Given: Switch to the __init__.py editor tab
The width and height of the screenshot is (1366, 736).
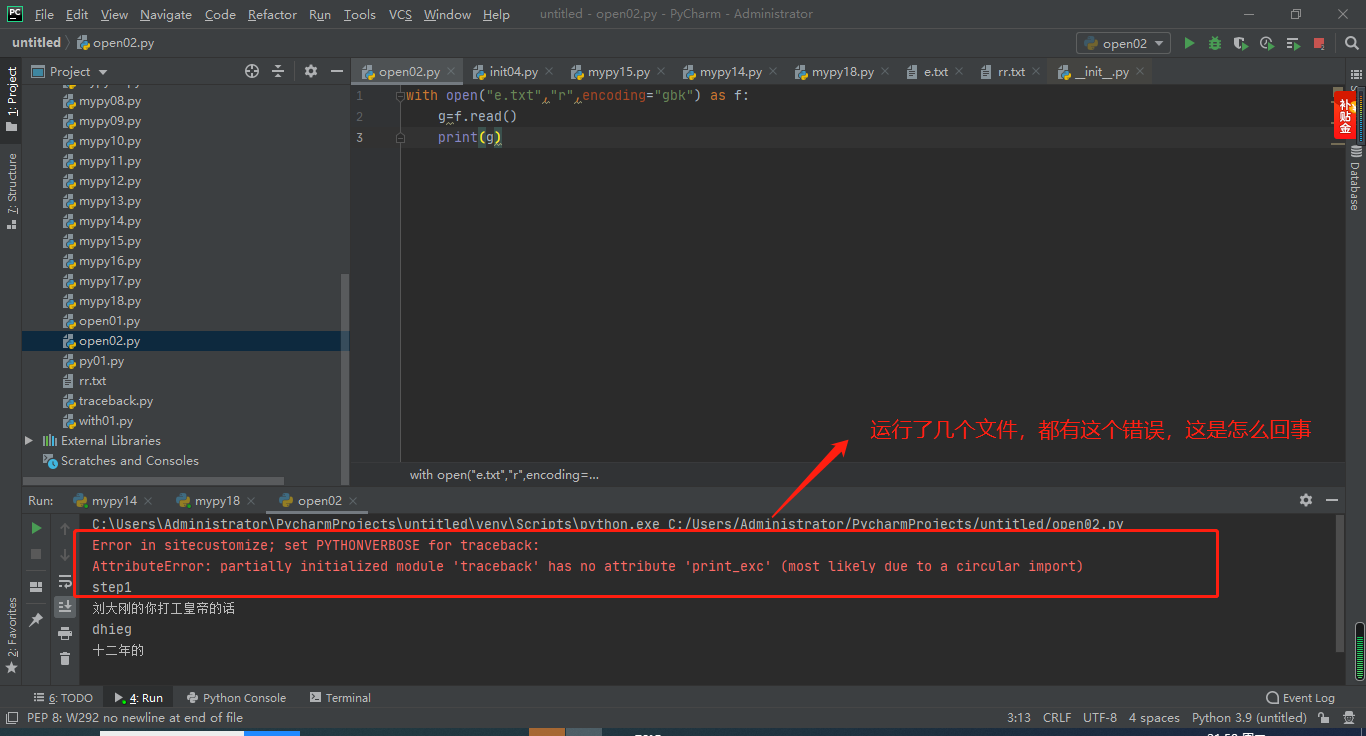Looking at the screenshot, I should 1101,72.
